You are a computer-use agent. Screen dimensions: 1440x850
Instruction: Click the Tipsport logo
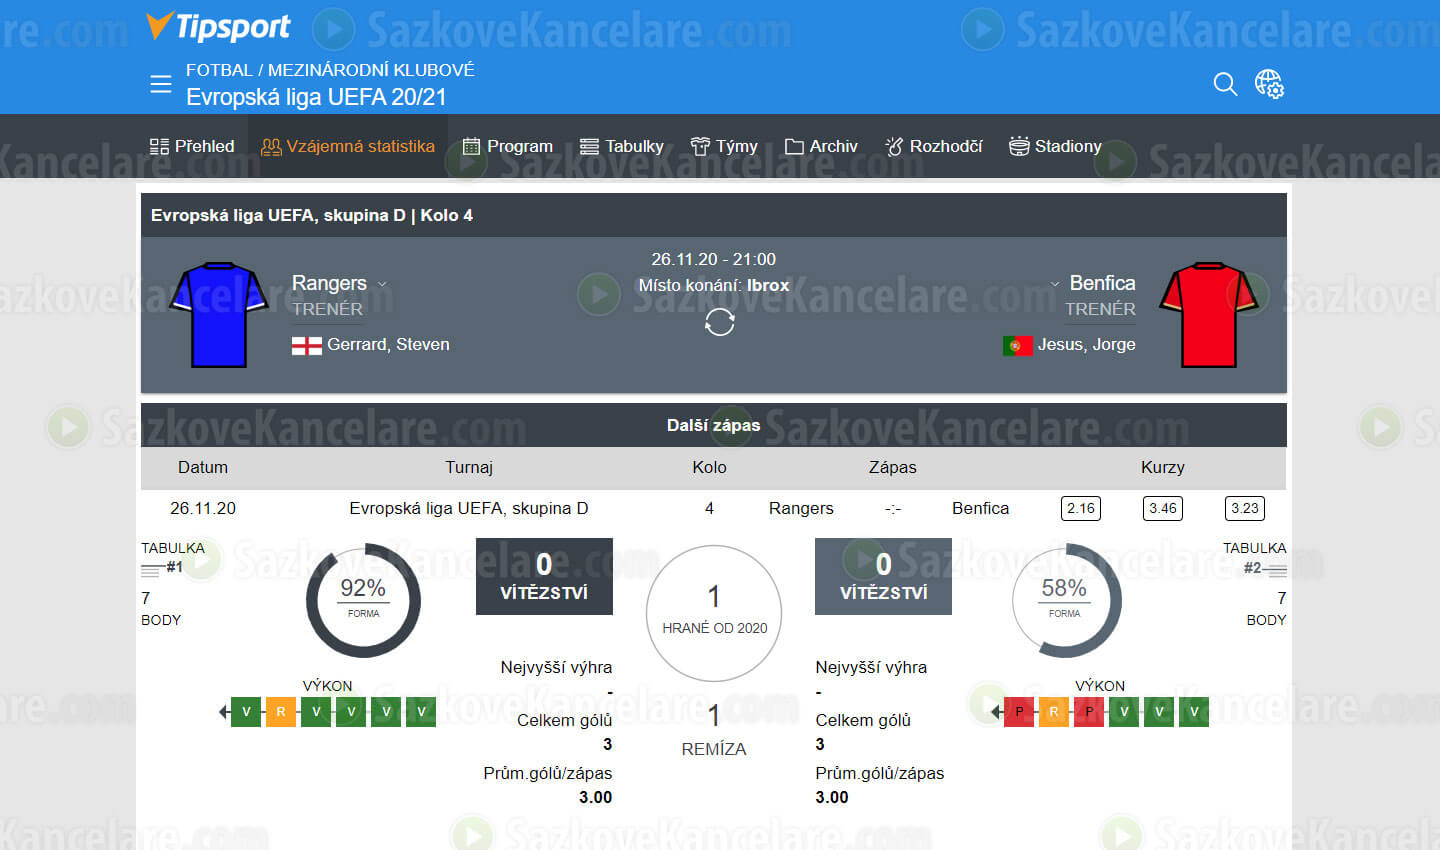[x=218, y=26]
